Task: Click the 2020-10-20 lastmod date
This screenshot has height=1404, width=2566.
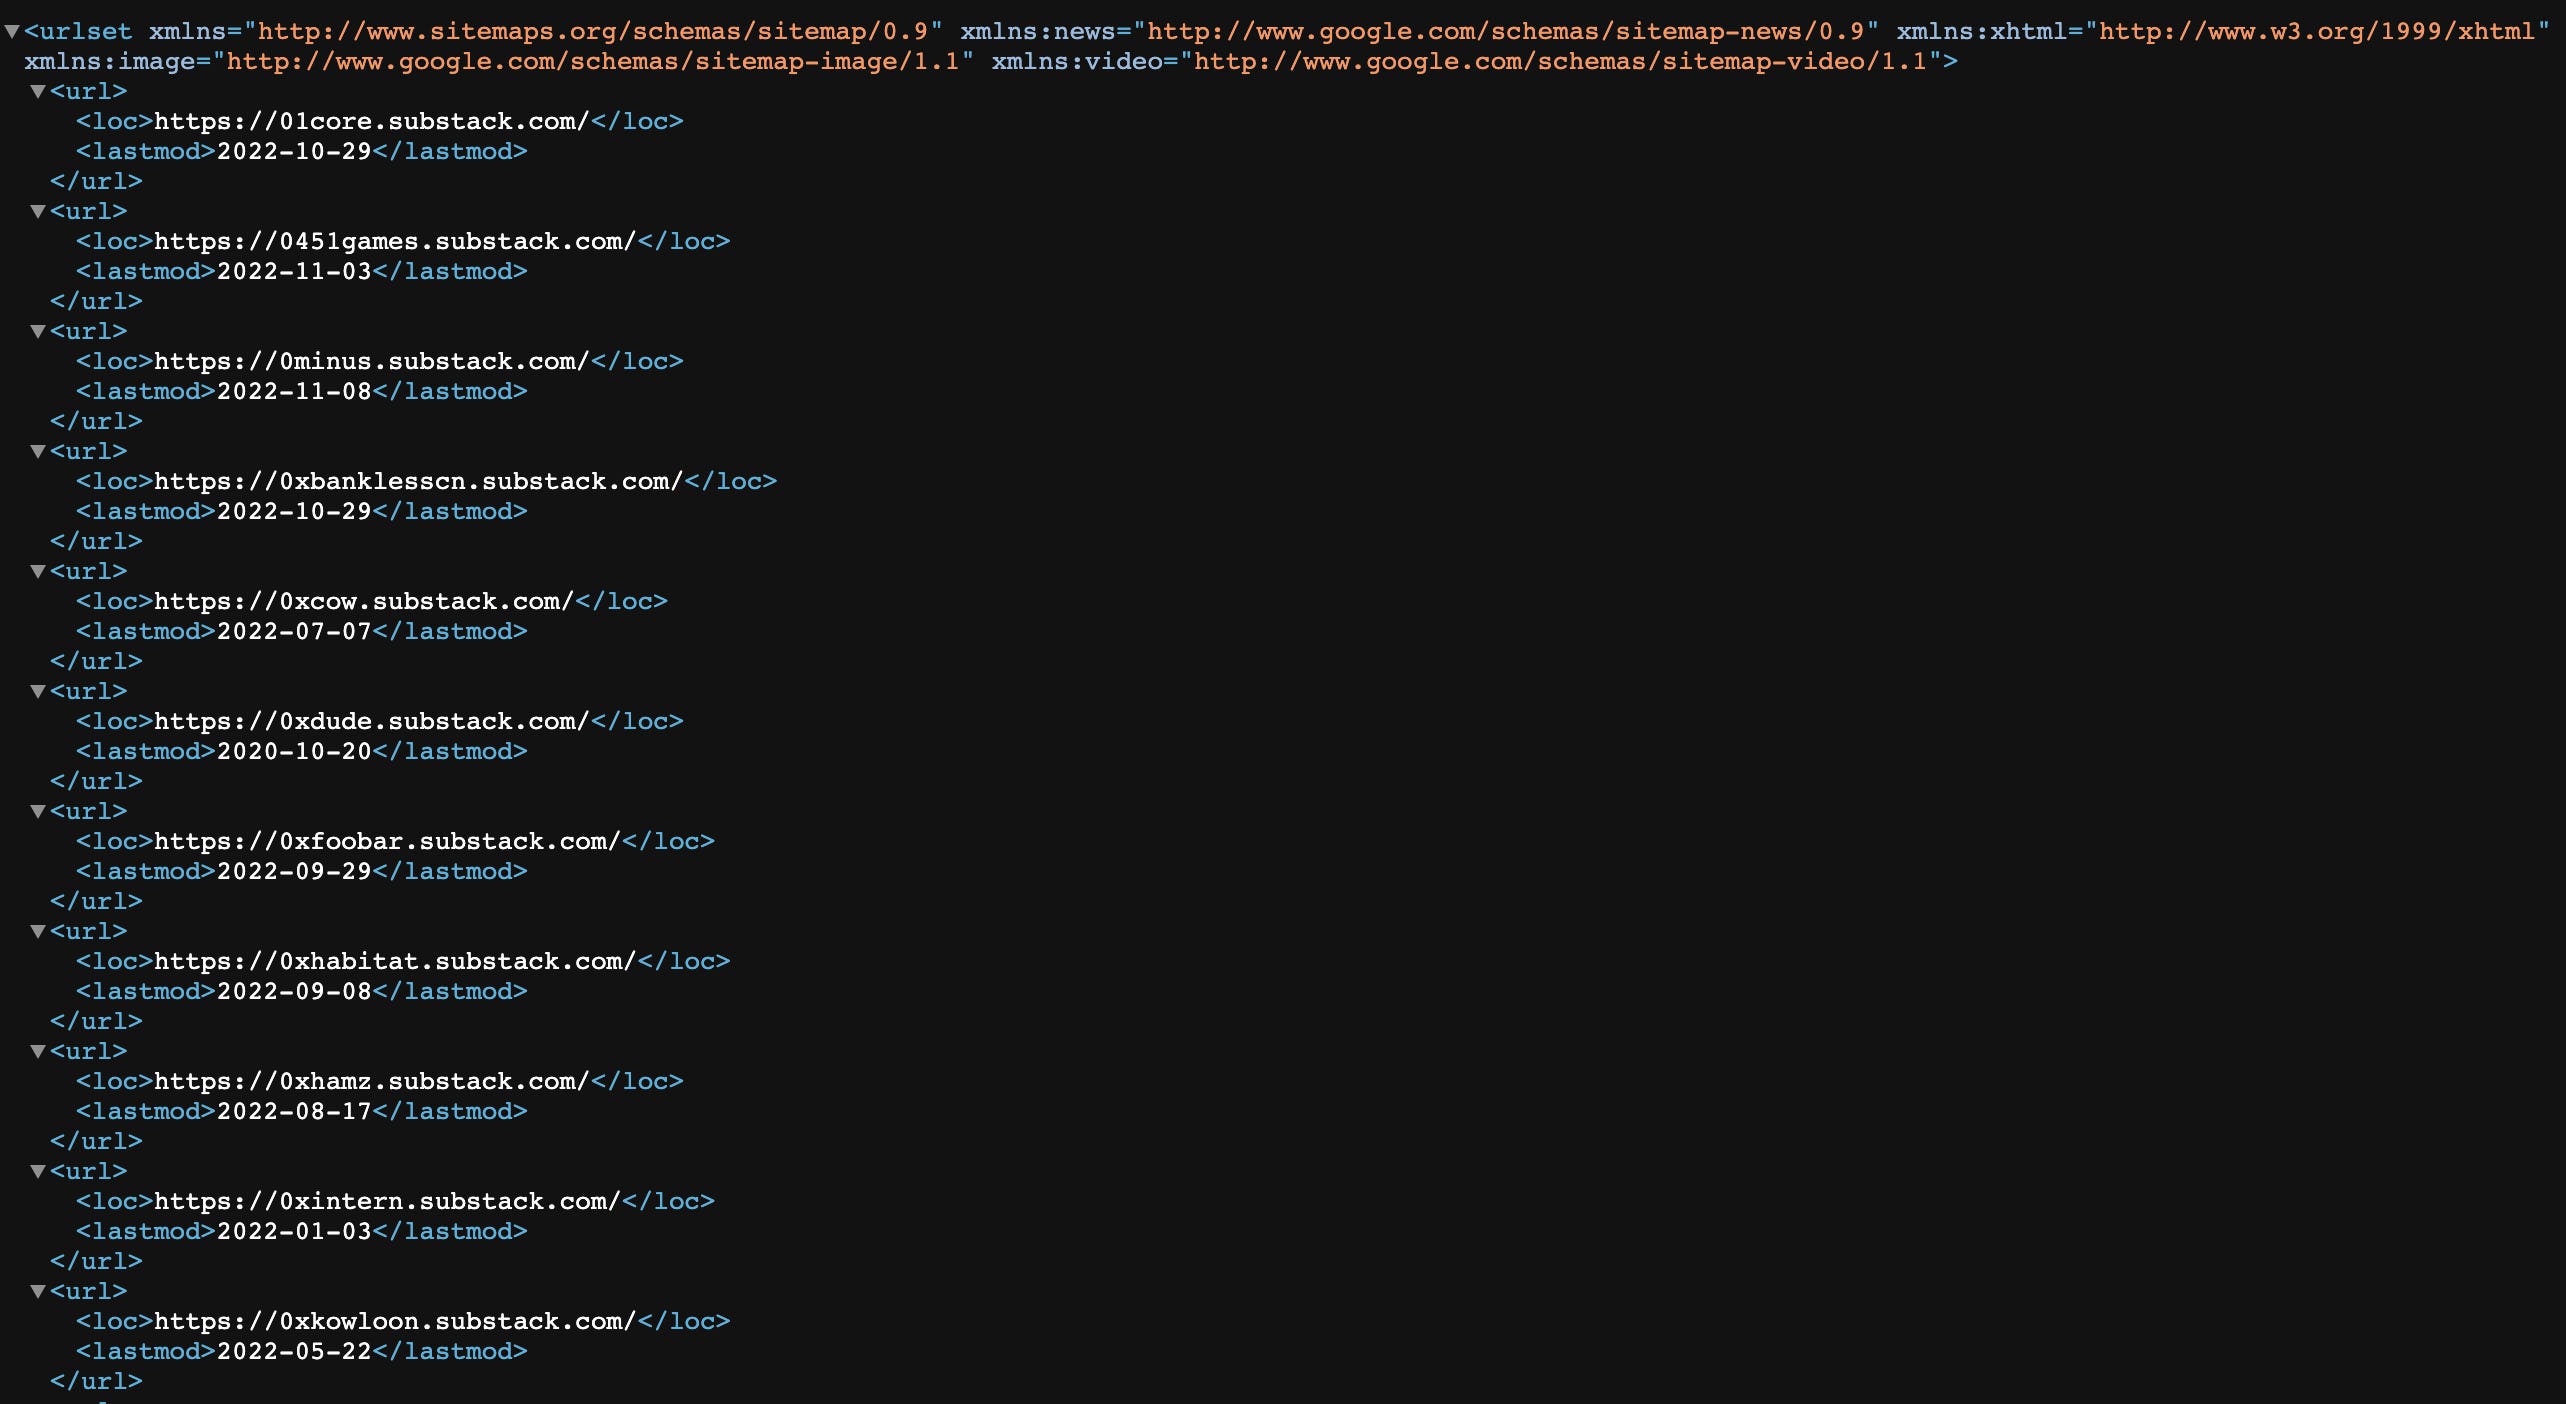Action: pyautogui.click(x=295, y=752)
